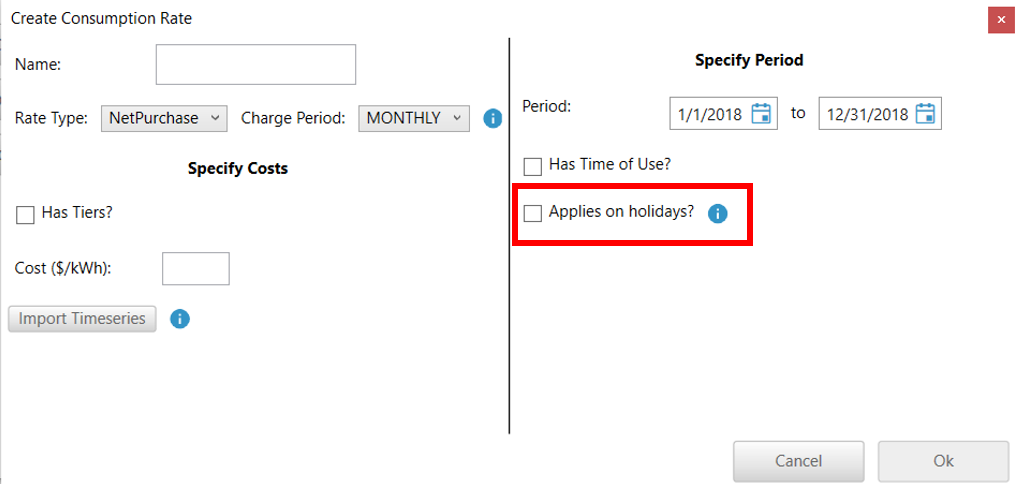Click the info icon for Applies on holidays

tap(717, 213)
